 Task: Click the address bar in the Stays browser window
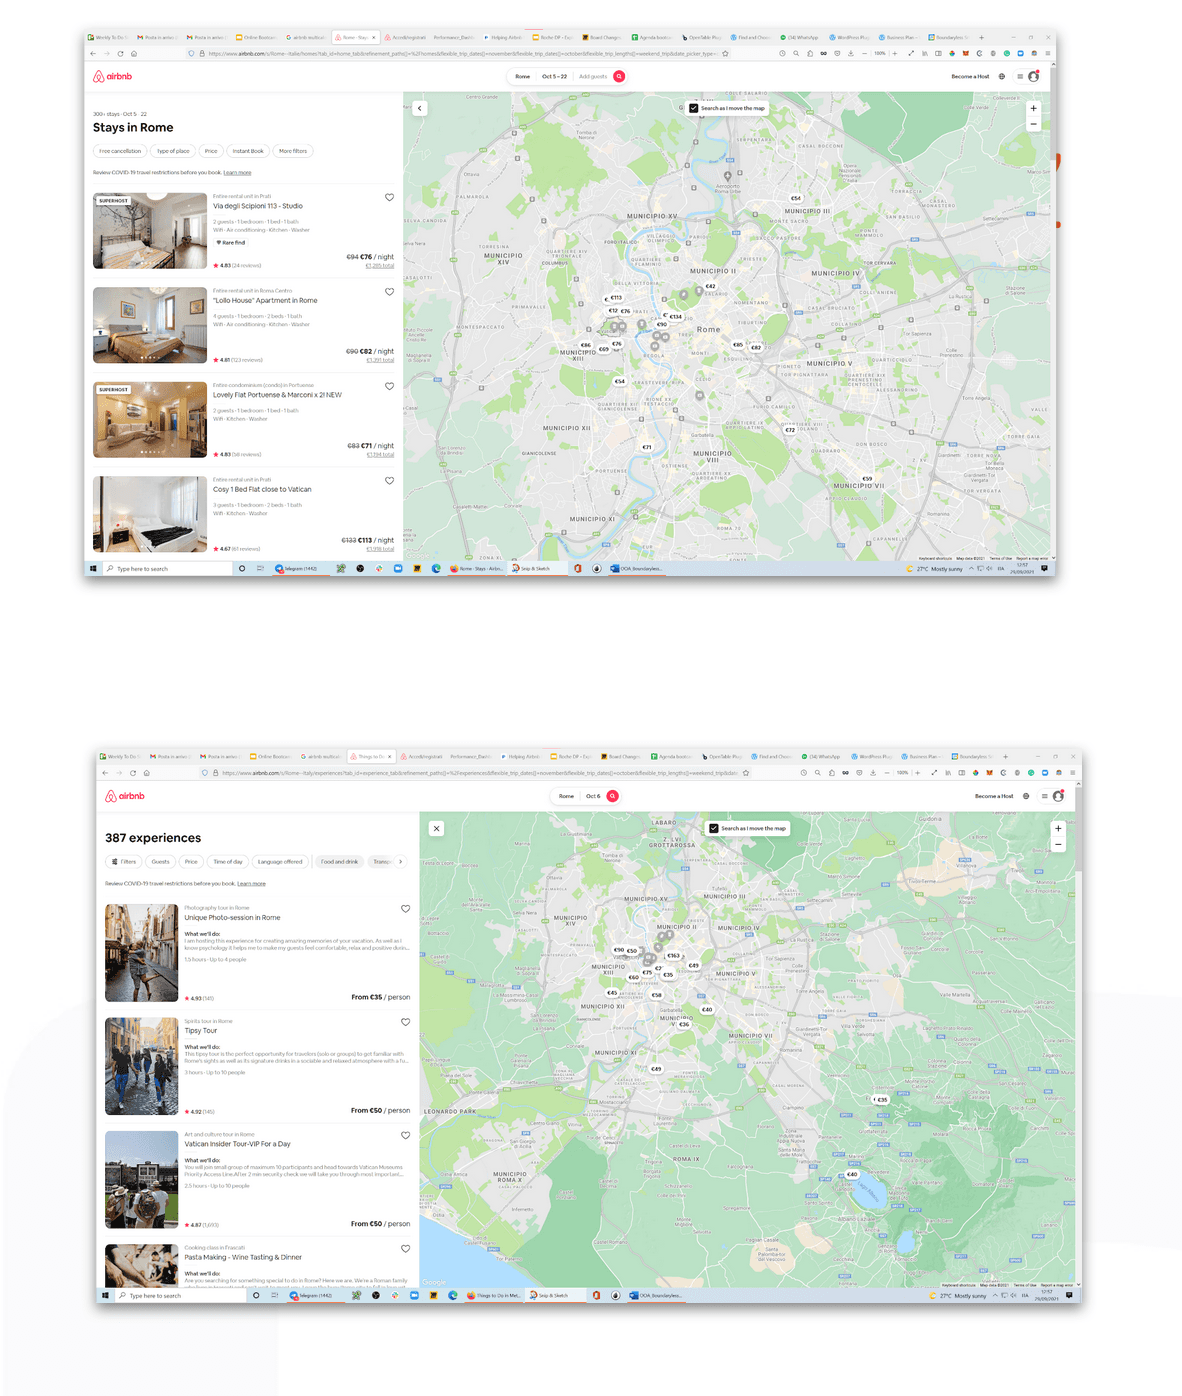point(460,54)
